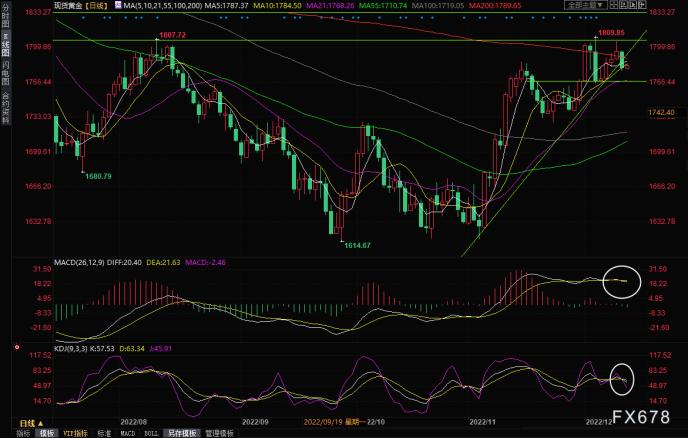
Task: Click the 2022/09/19 星期一 date label
Action: tap(334, 422)
